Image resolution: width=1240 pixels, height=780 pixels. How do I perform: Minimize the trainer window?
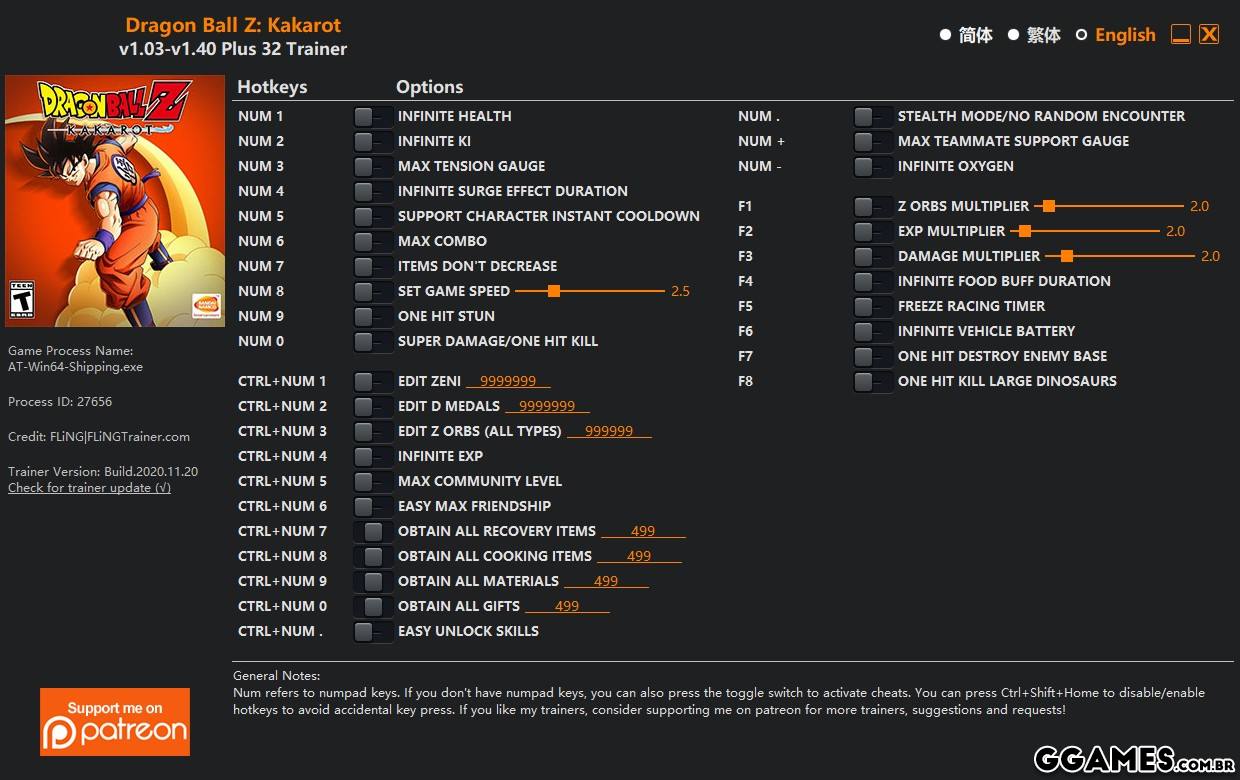tap(1181, 35)
